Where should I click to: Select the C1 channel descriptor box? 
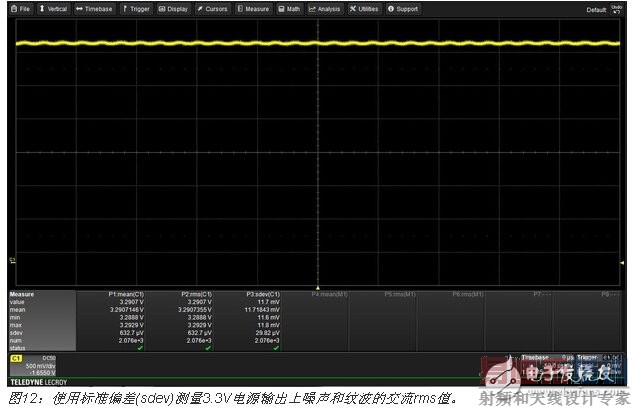[33, 365]
